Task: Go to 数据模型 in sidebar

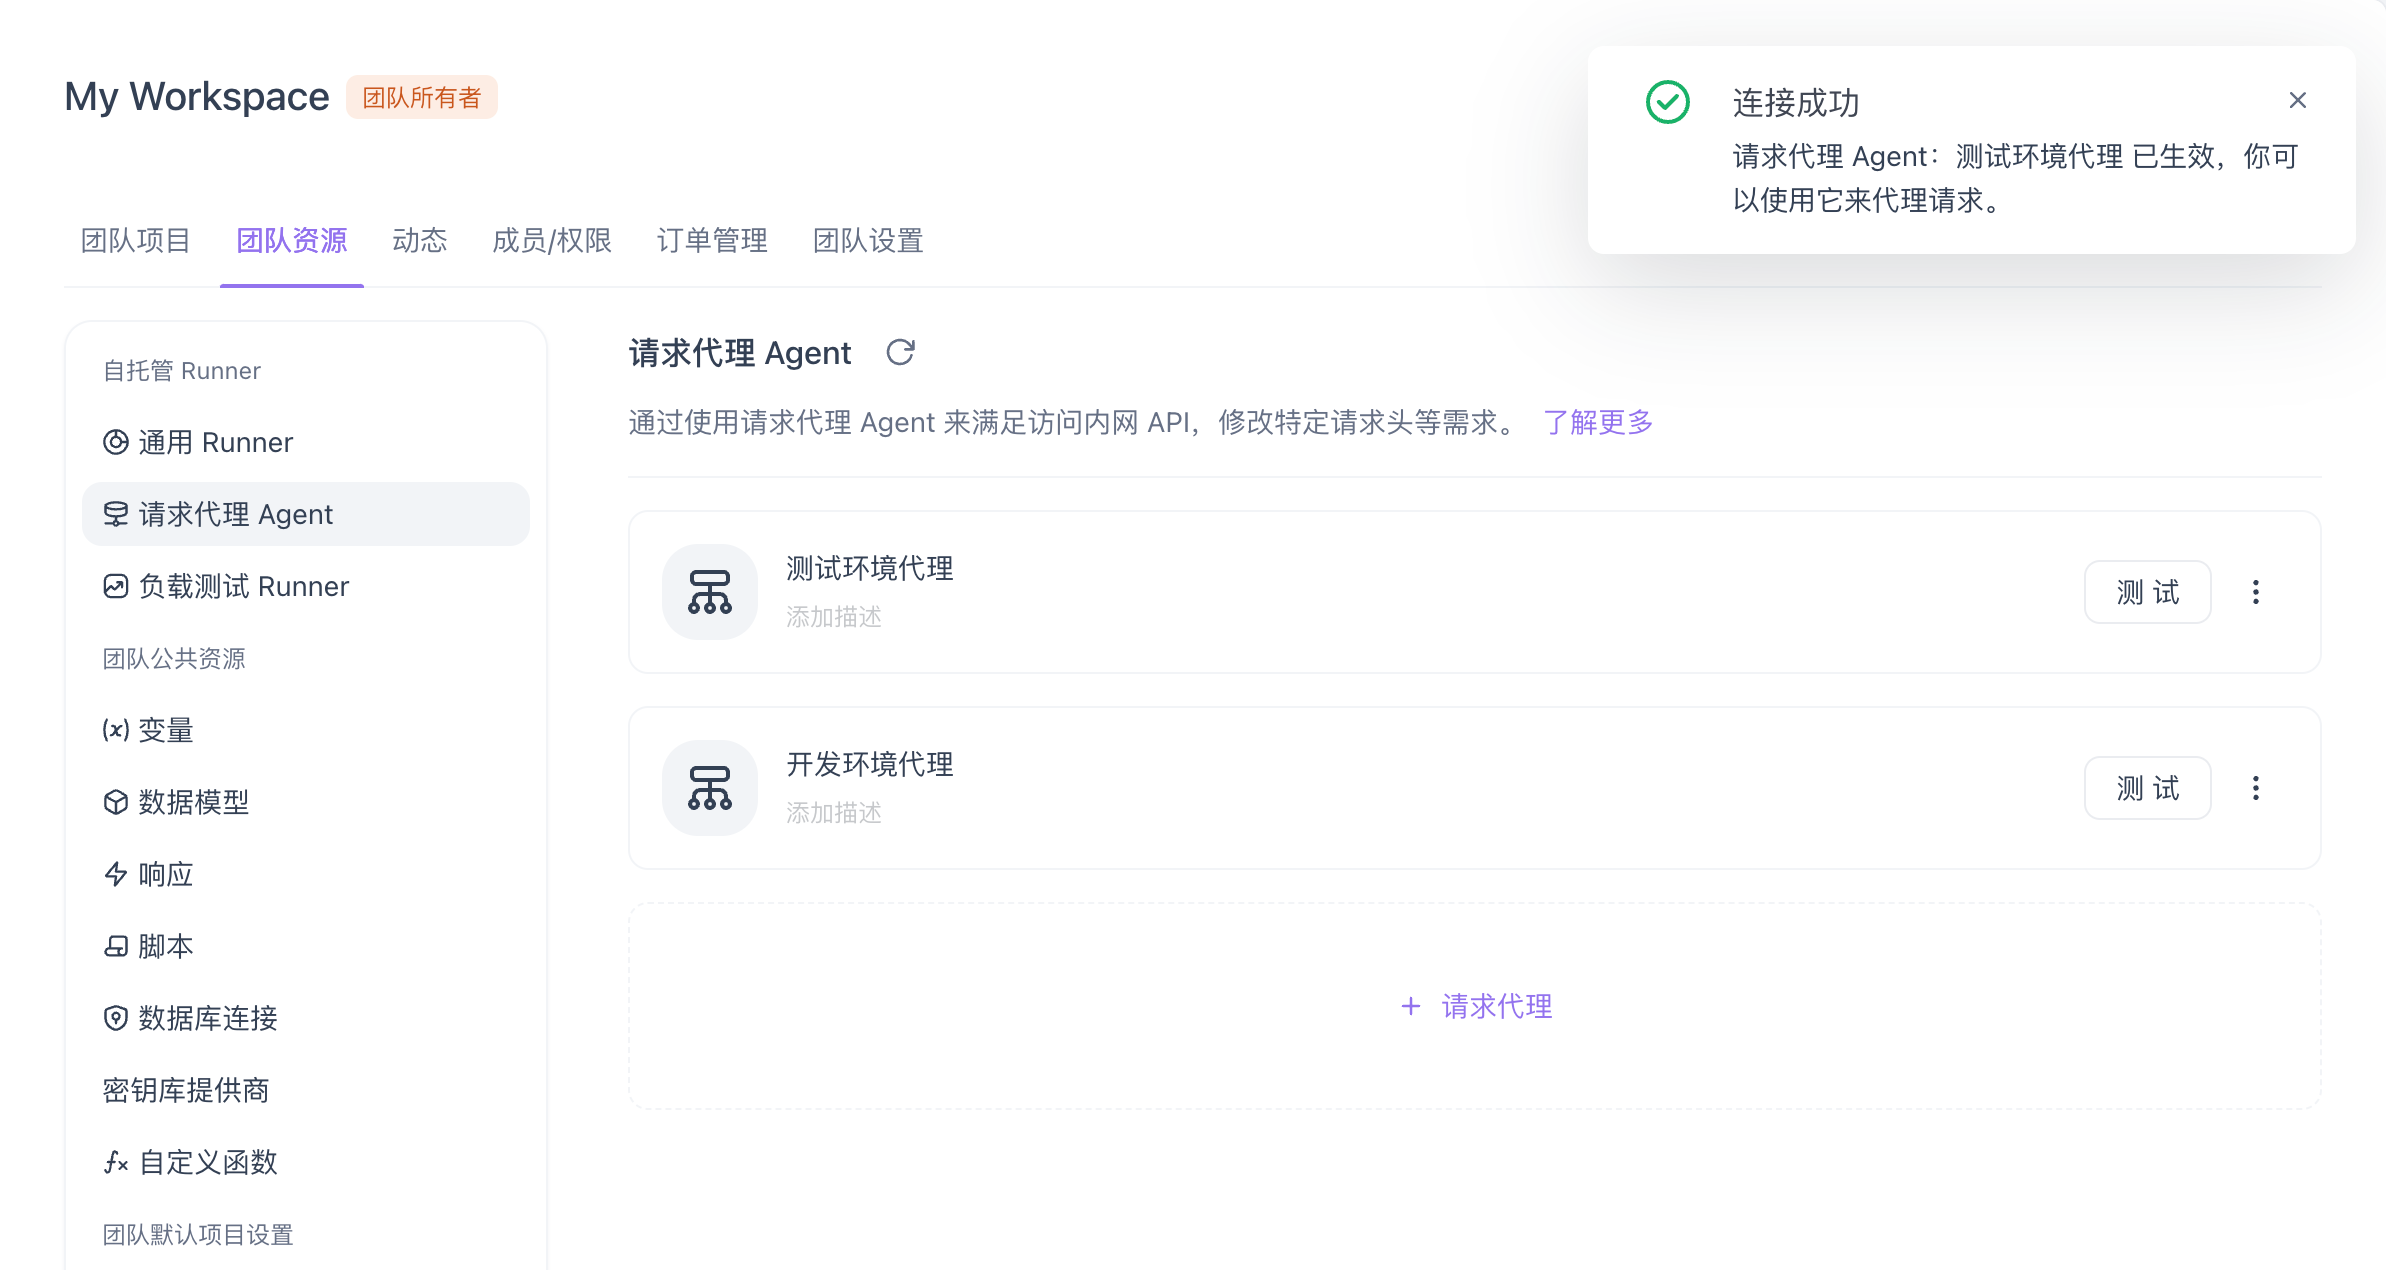Action: click(193, 802)
